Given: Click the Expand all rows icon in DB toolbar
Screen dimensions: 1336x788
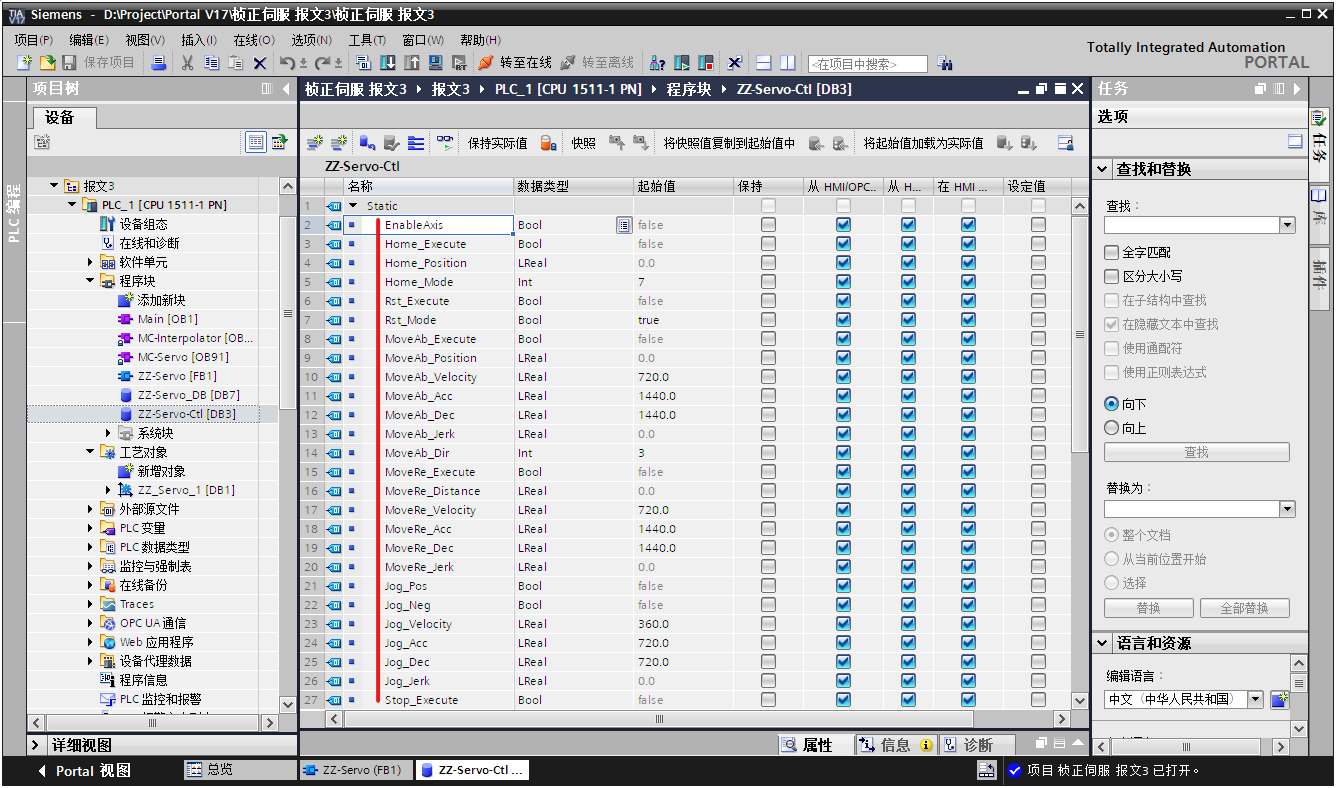Looking at the screenshot, I should pyautogui.click(x=416, y=143).
